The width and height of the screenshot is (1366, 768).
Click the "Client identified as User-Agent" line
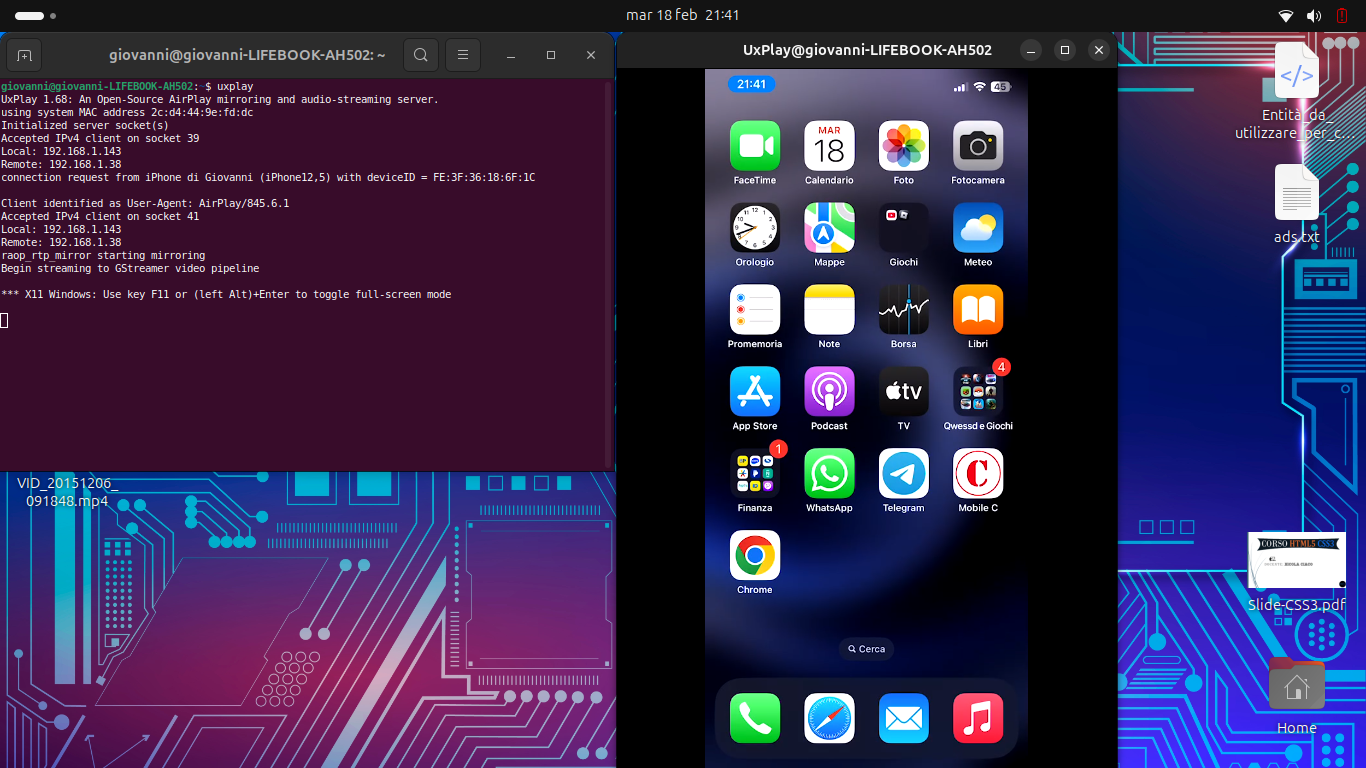tap(145, 203)
